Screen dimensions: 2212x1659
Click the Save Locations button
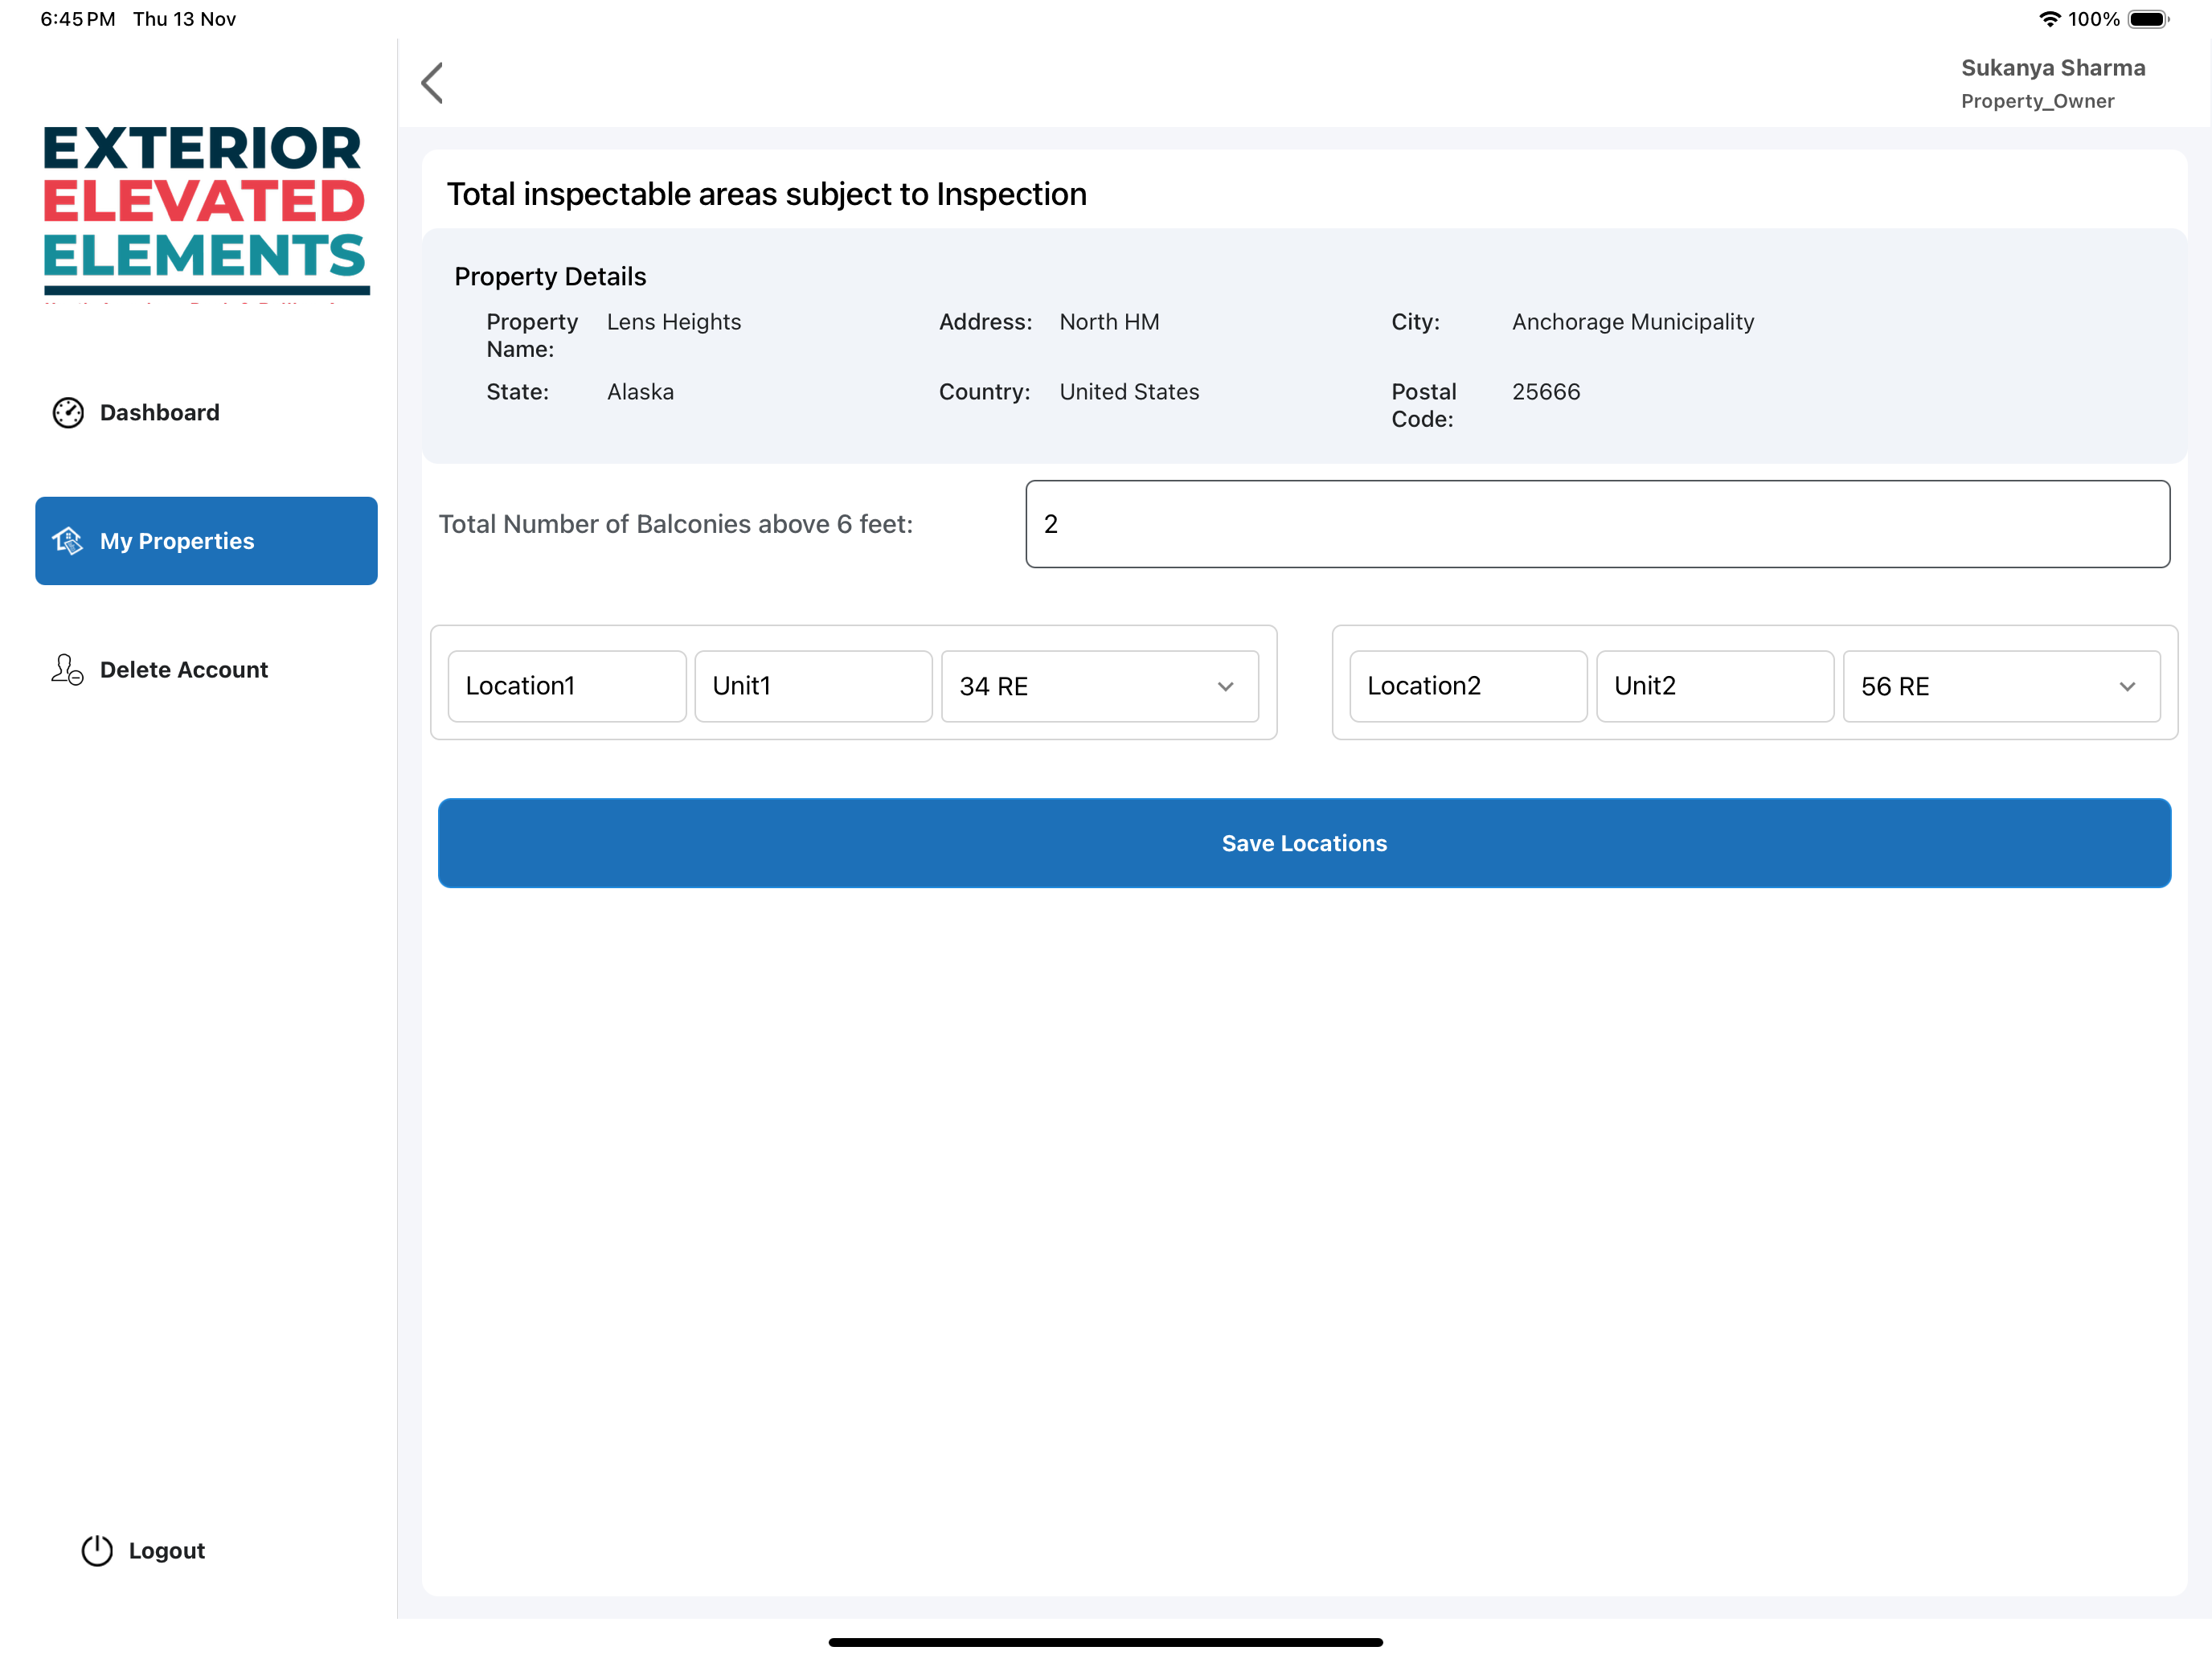pyautogui.click(x=1304, y=843)
